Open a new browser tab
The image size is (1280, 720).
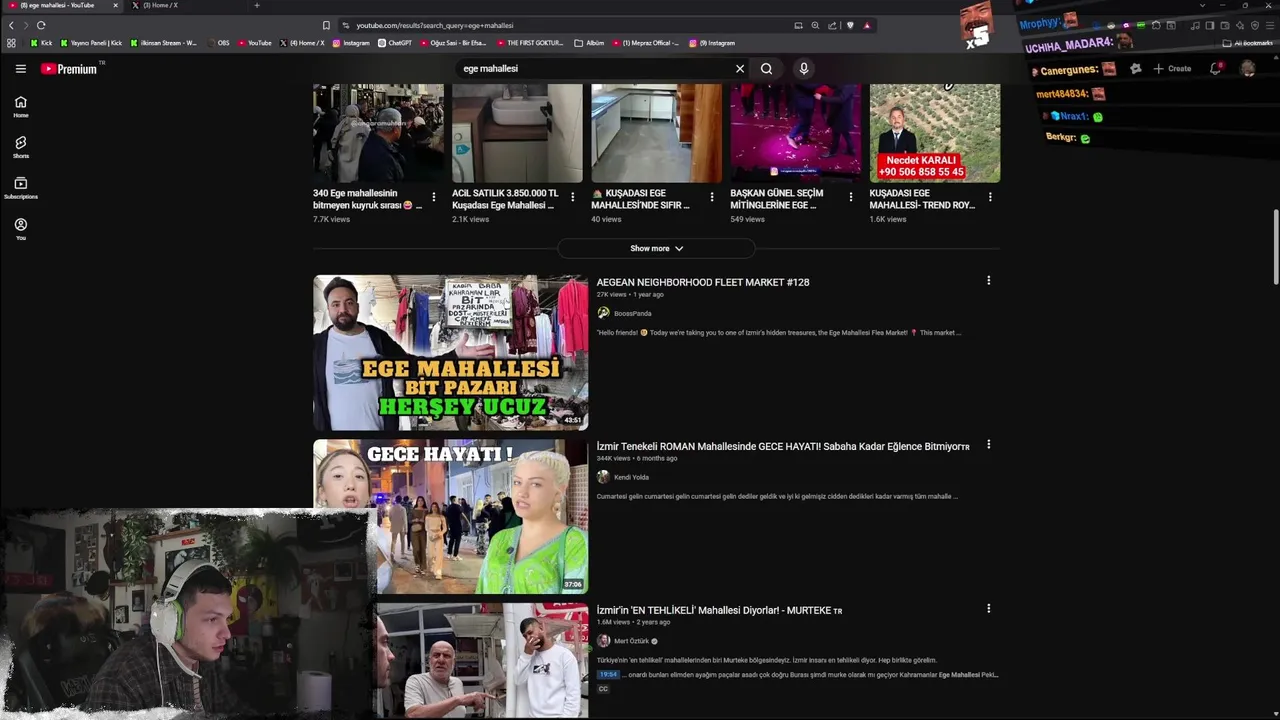[256, 5]
